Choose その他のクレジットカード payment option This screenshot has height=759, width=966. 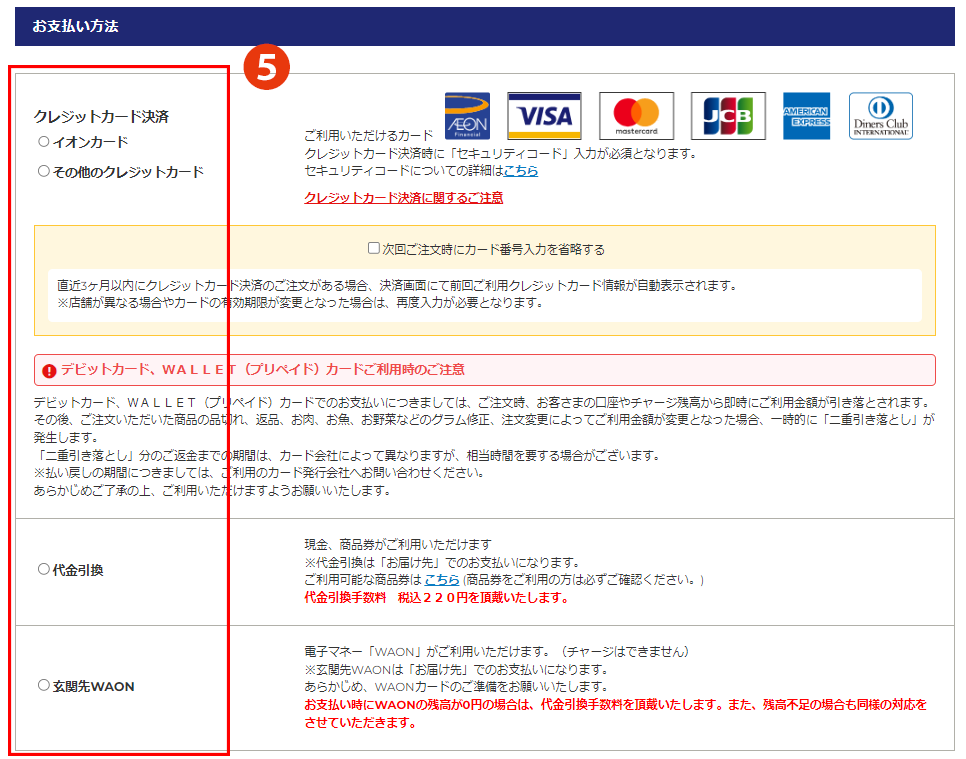44,171
